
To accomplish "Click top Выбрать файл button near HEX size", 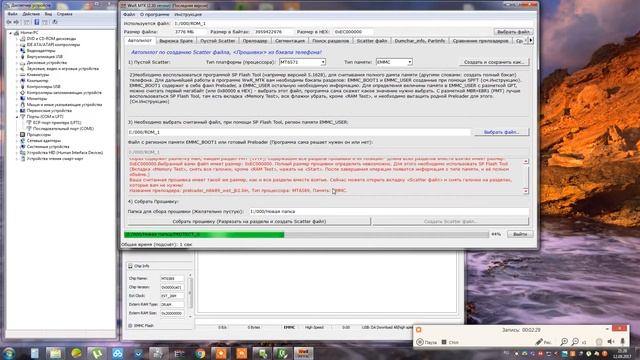I will [513, 32].
